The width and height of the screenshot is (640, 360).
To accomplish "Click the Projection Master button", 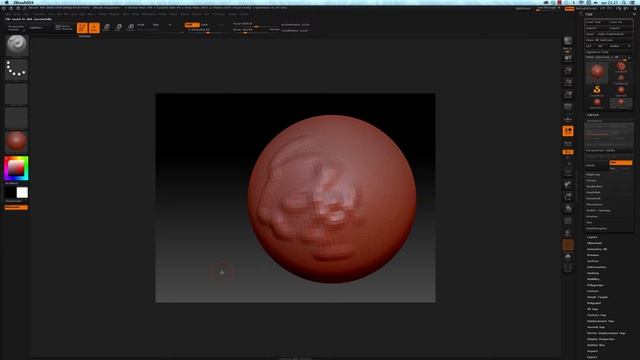I will click(16, 28).
